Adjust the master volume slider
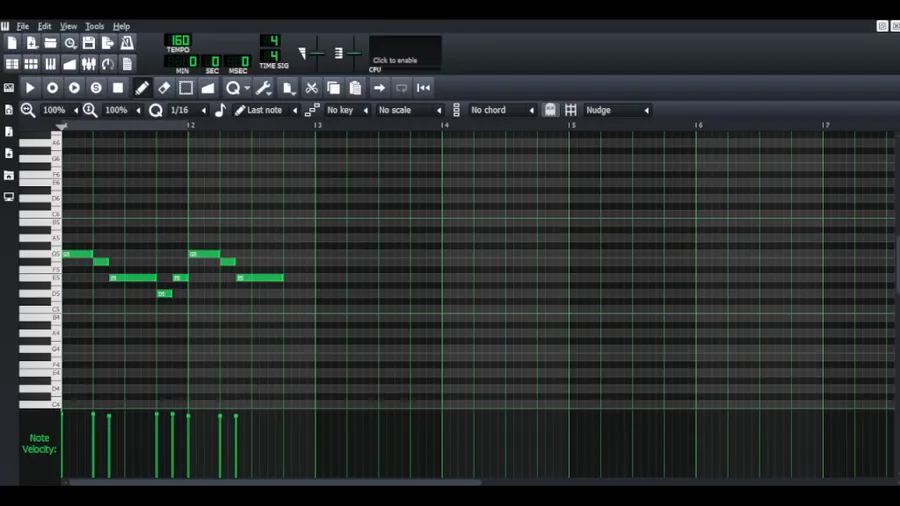Image resolution: width=900 pixels, height=506 pixels. point(317,53)
